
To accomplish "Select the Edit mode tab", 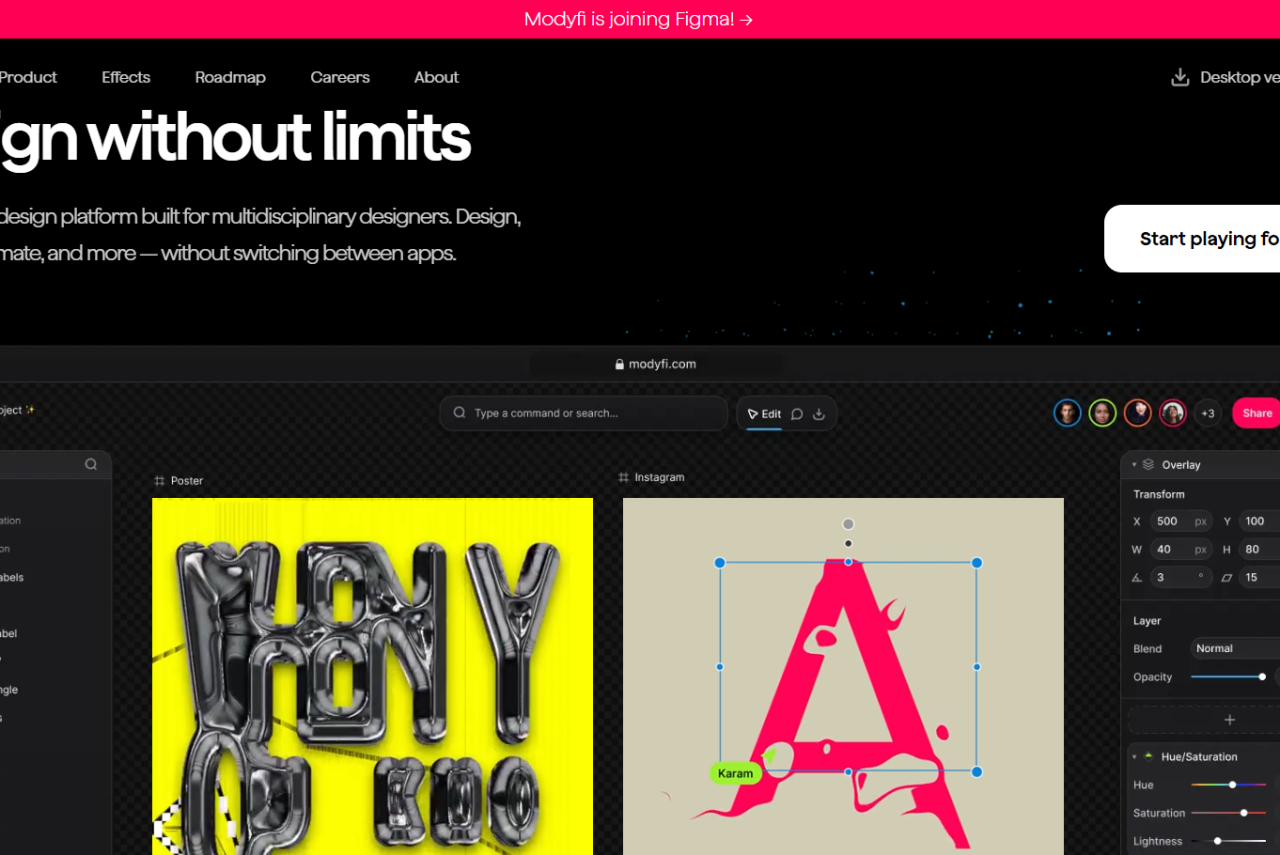I will 764,414.
